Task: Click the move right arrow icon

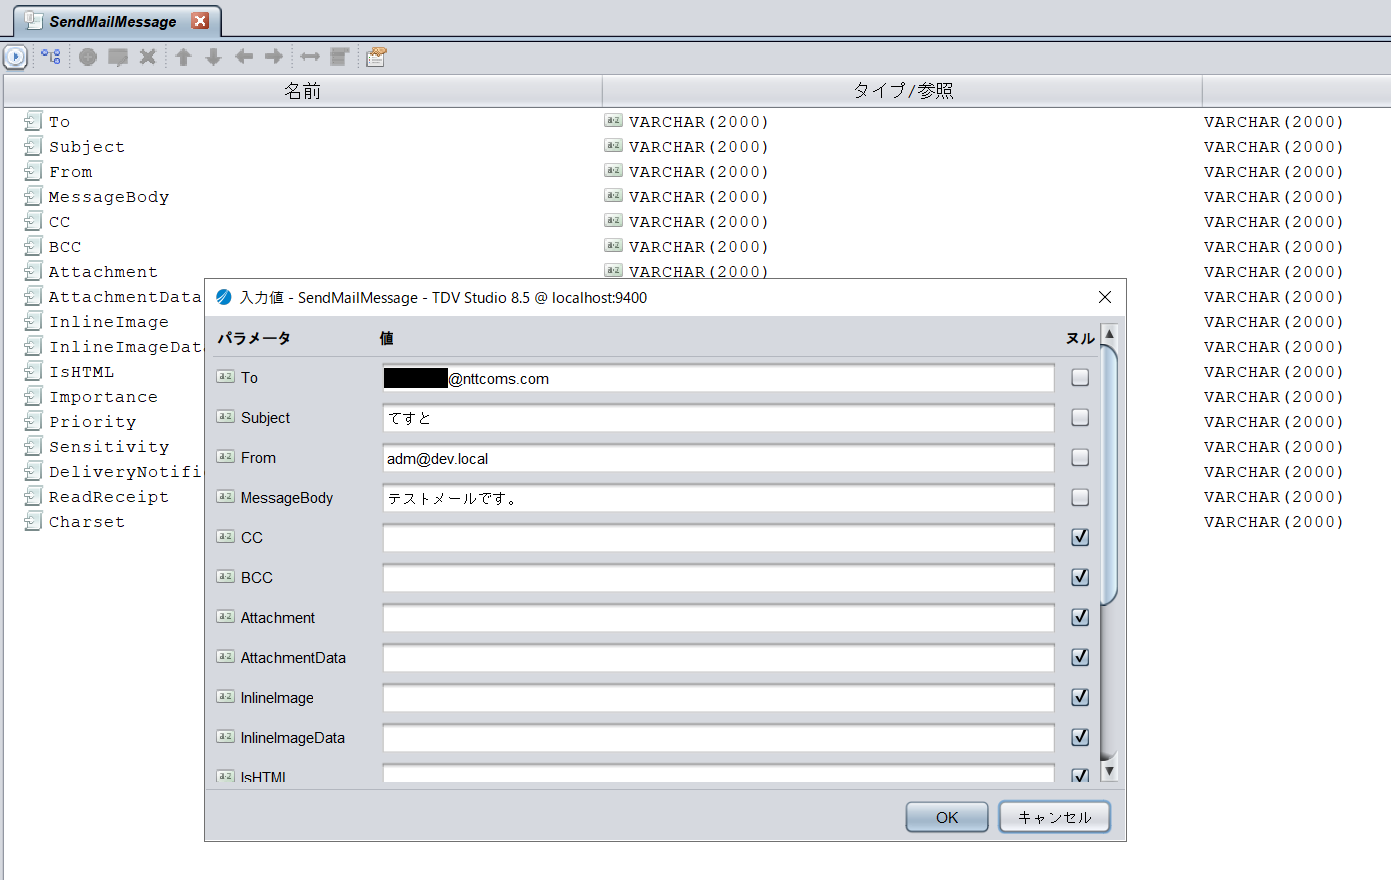Action: coord(274,57)
